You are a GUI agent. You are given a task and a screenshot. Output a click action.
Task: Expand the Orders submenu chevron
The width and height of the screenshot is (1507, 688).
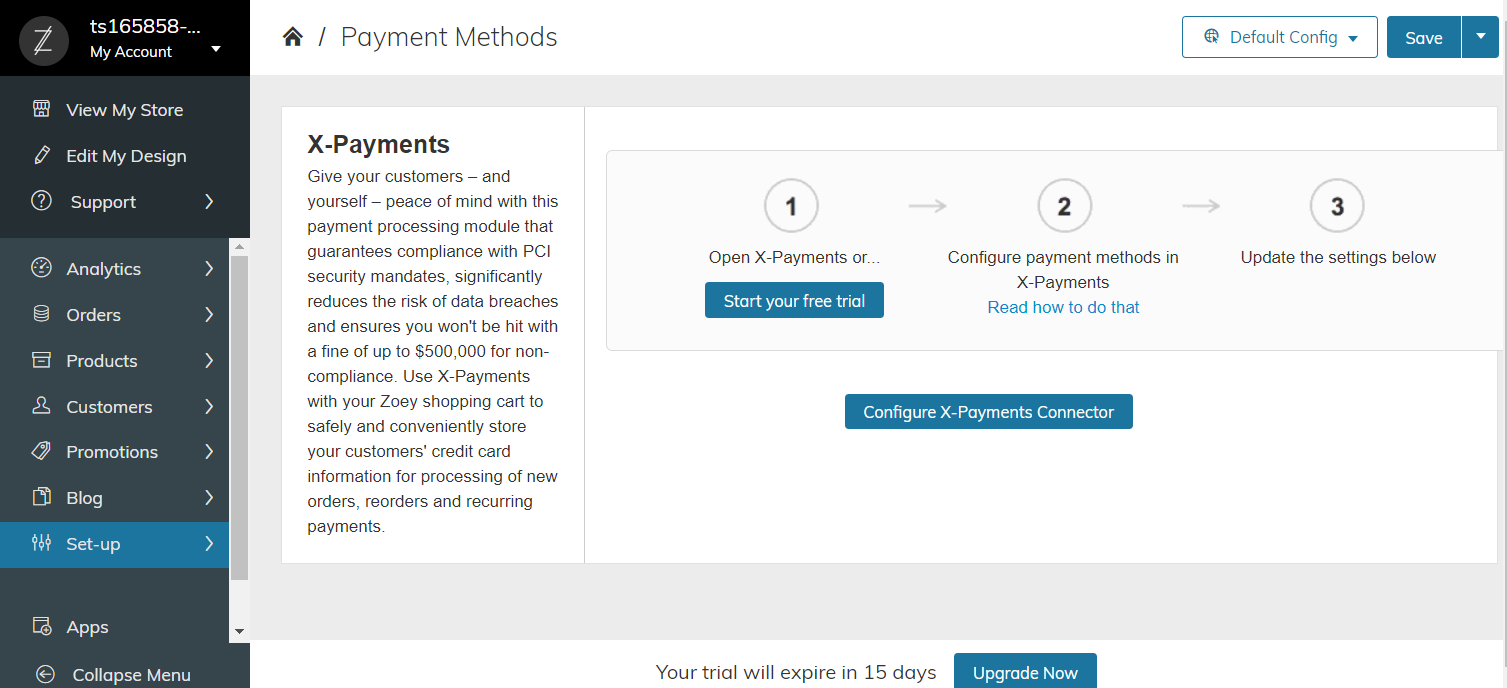coord(209,314)
